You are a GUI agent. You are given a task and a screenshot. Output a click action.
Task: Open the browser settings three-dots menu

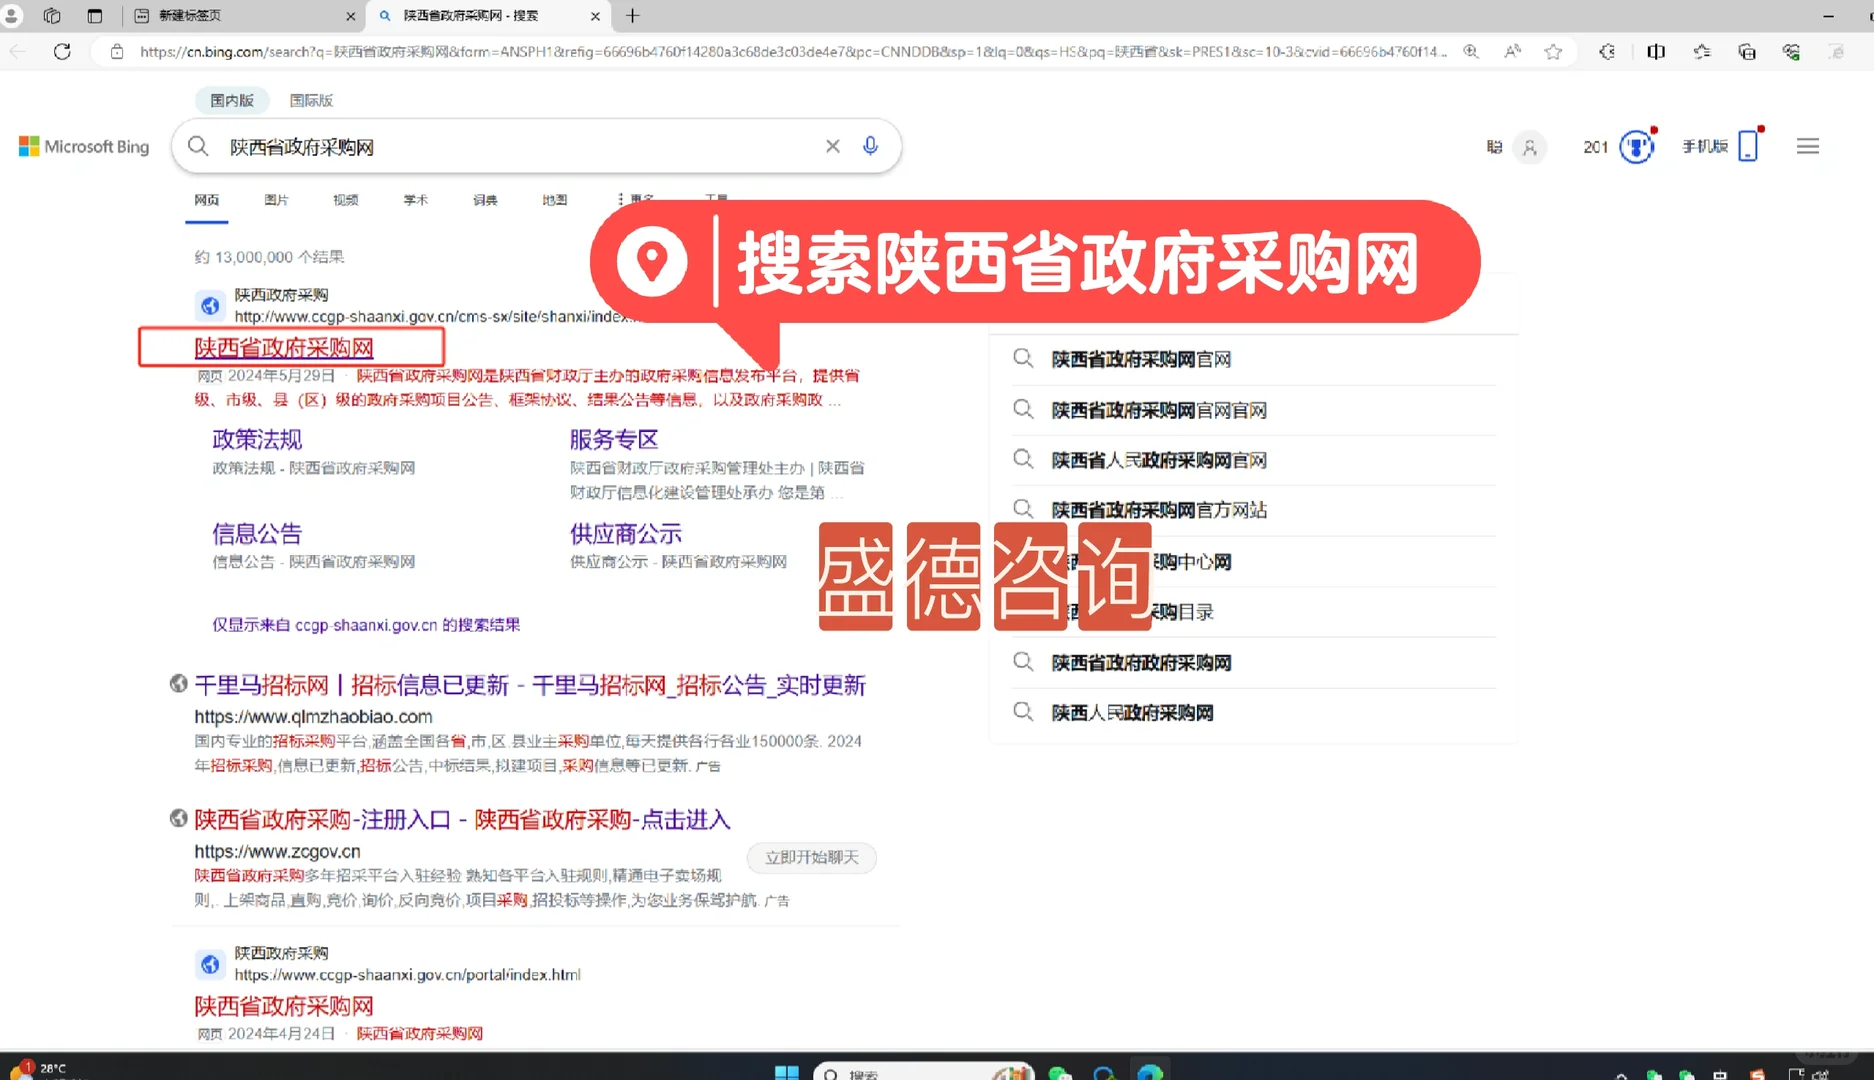(1838, 51)
